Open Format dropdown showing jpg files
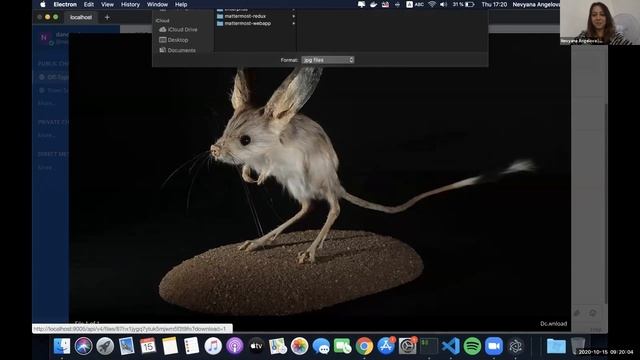The image size is (640, 360). pyautogui.click(x=327, y=60)
